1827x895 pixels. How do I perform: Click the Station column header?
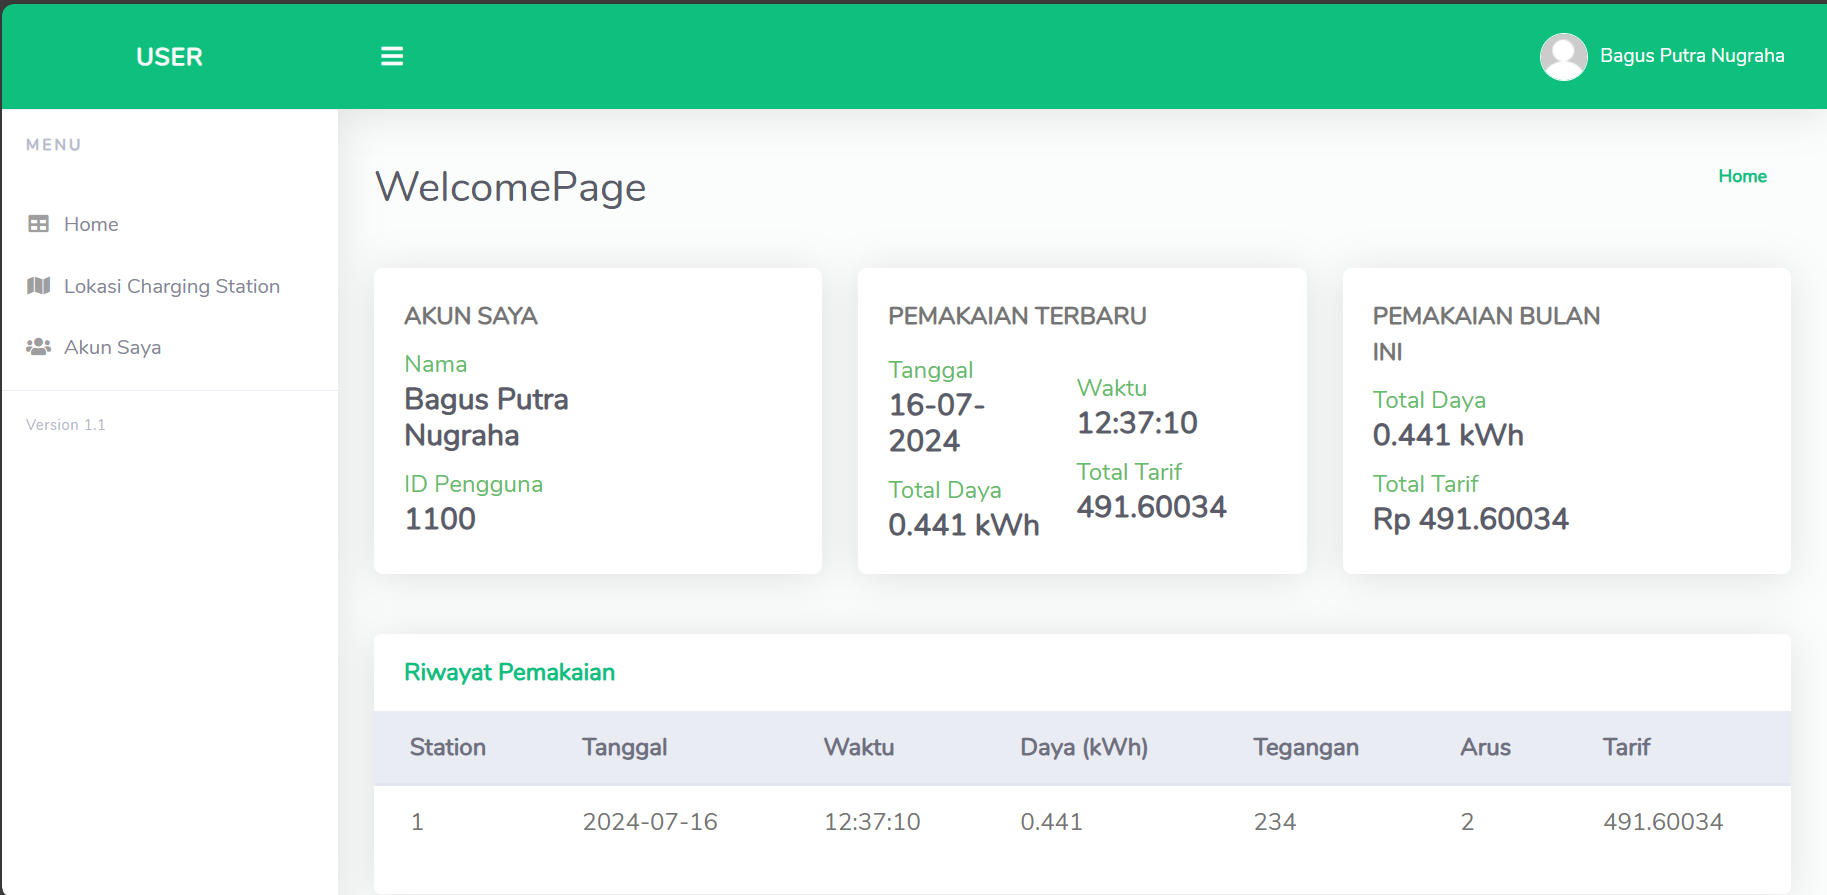coord(447,747)
